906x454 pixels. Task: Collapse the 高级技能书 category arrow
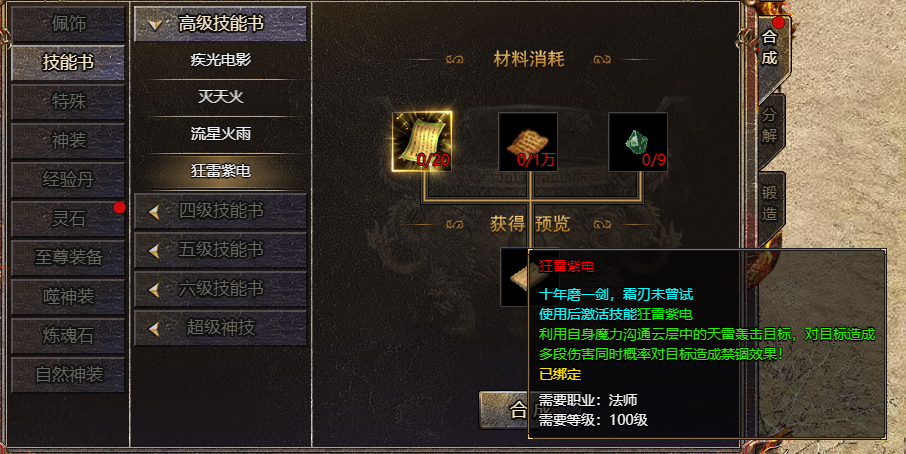click(154, 24)
